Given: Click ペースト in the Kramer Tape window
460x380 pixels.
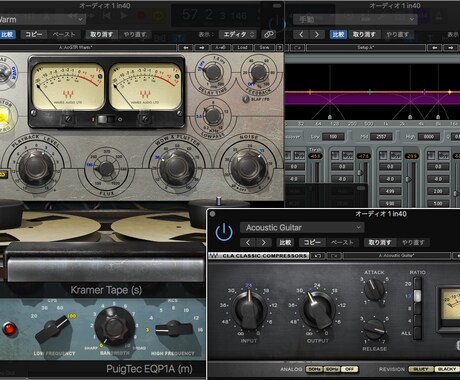Looking at the screenshot, I should click(x=64, y=34).
